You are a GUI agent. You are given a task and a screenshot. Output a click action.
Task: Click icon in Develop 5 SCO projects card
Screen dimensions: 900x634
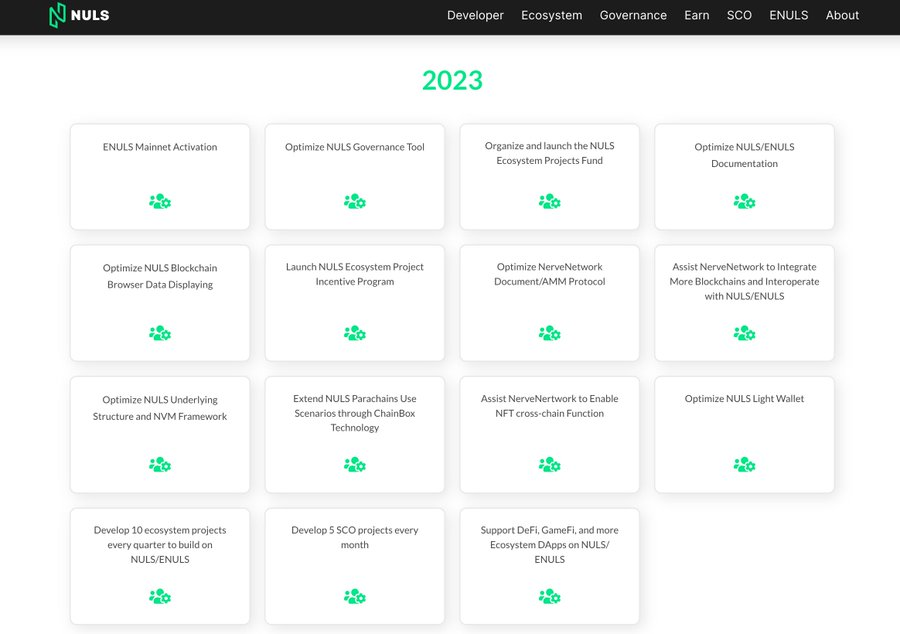[x=355, y=597]
